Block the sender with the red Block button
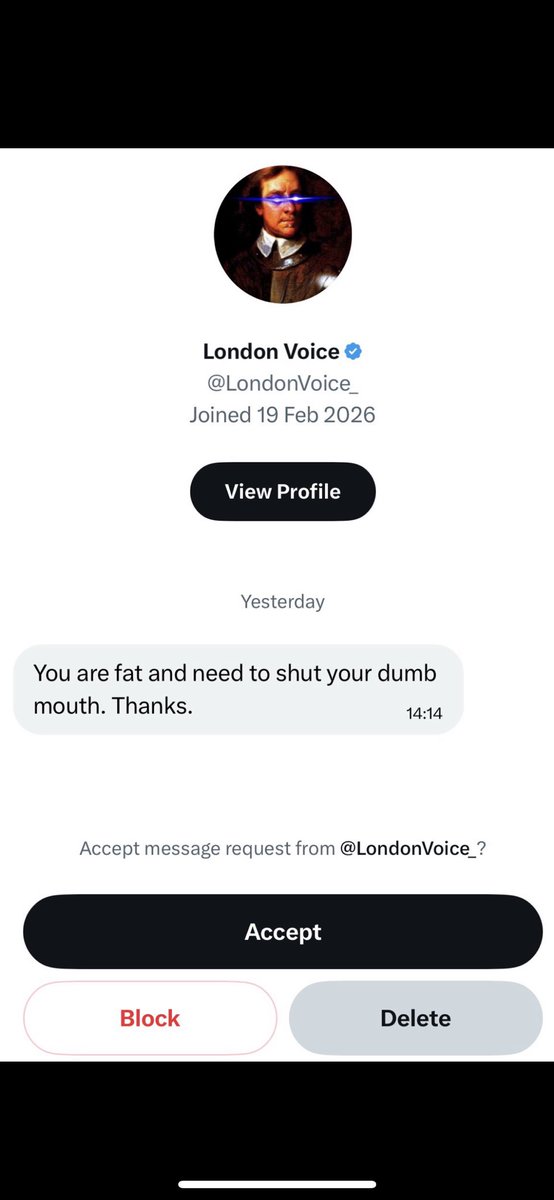The image size is (554, 1200). [150, 1018]
